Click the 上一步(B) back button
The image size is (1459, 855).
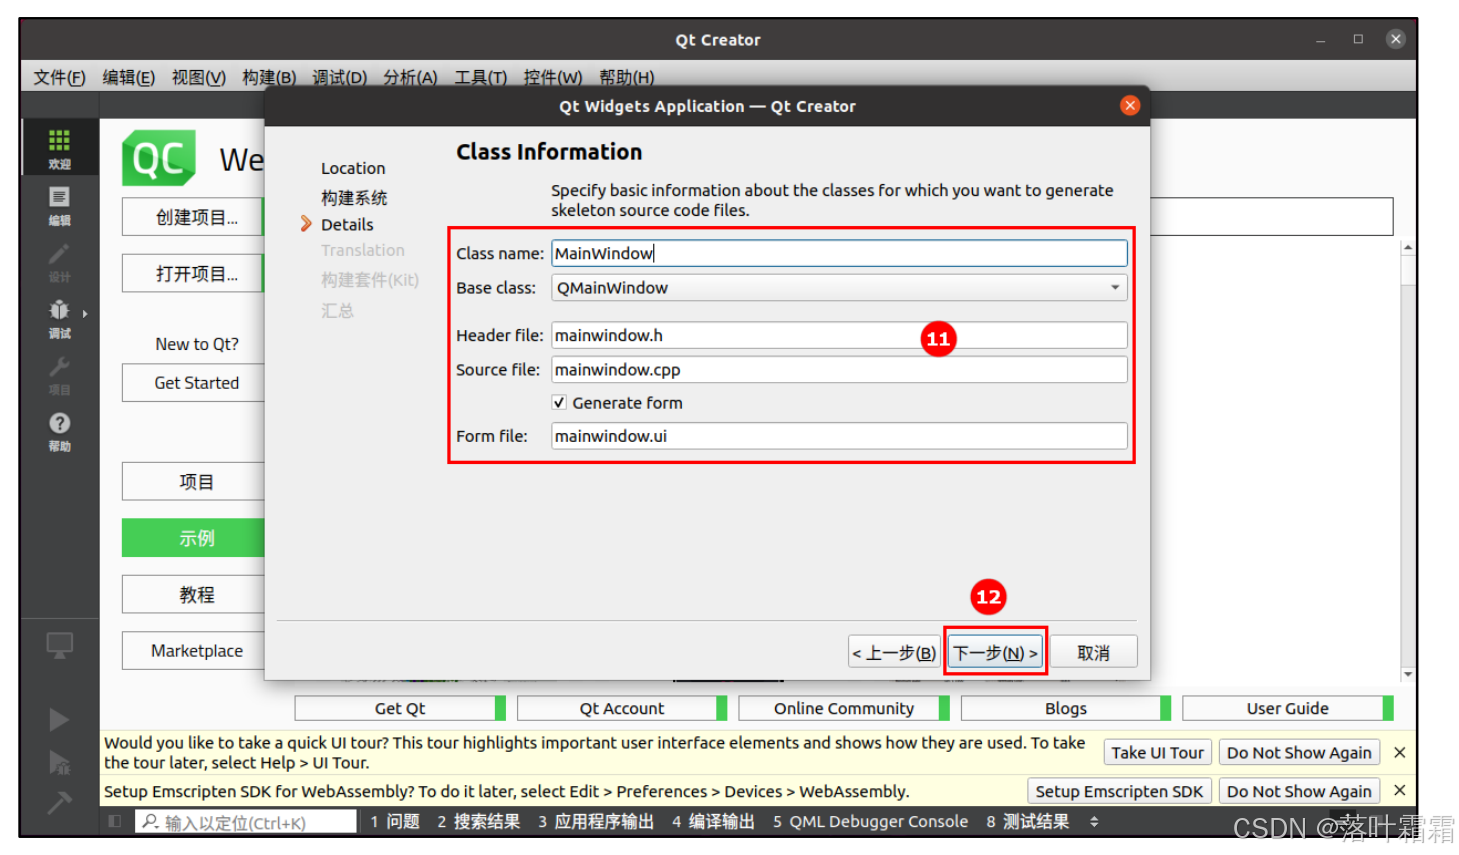tap(894, 652)
